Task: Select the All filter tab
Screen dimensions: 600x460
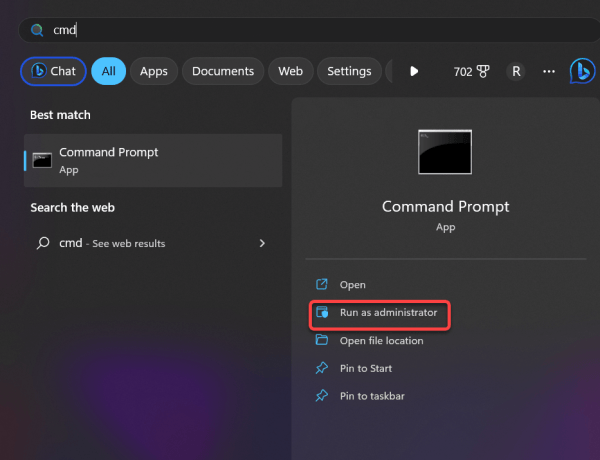Action: click(x=109, y=71)
